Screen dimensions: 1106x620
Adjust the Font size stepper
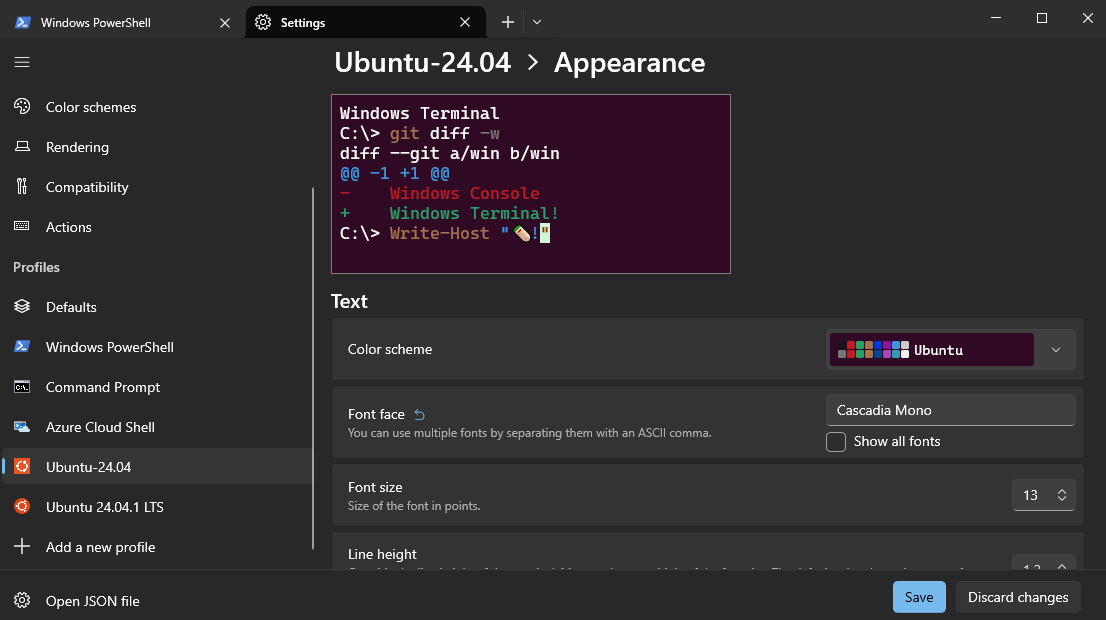(1062, 495)
